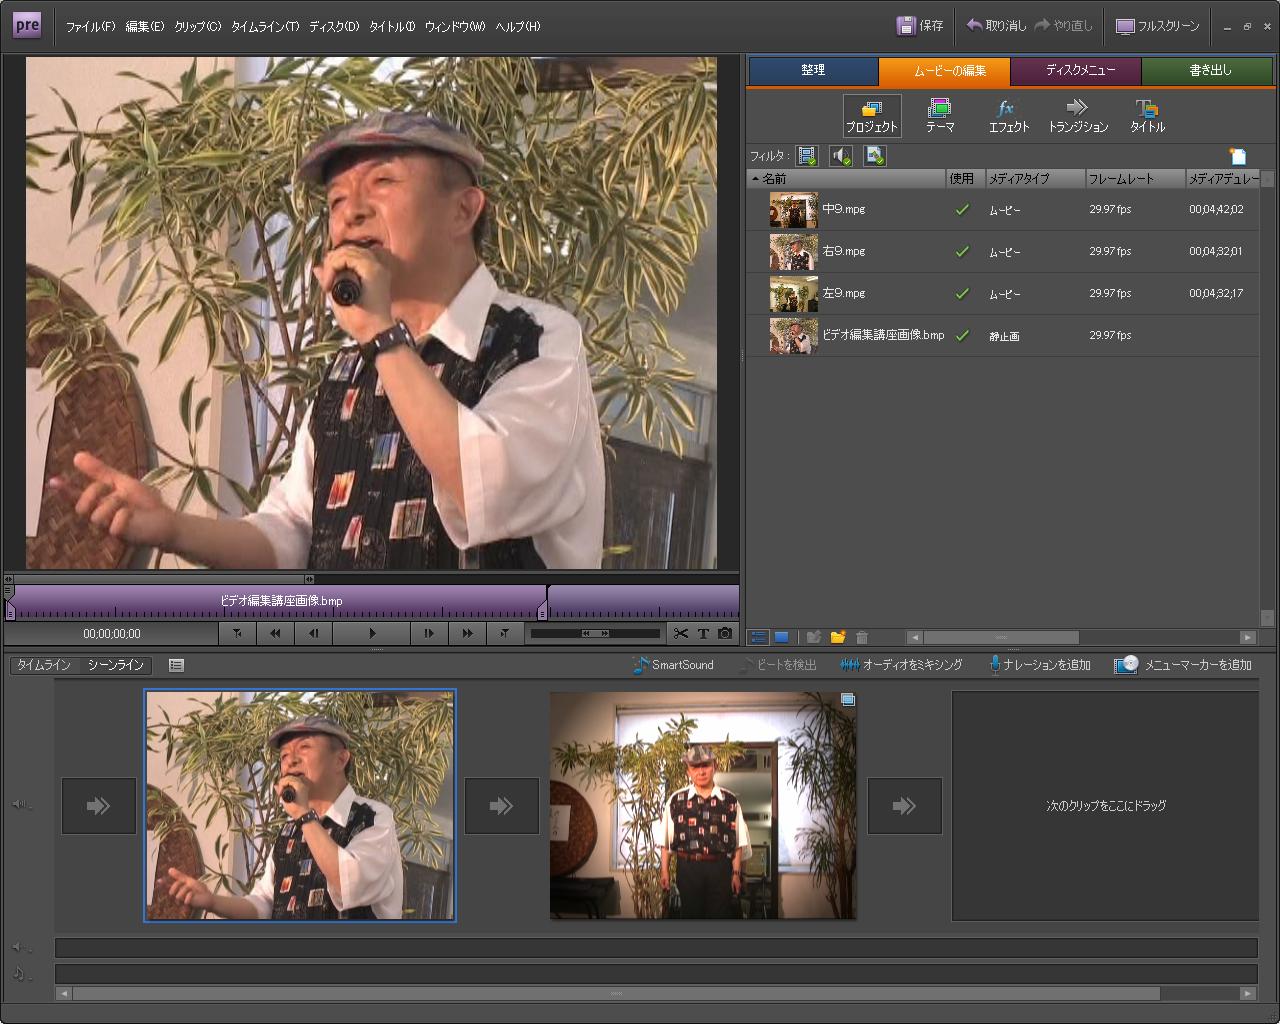The image size is (1280, 1024).
Task: Click the new item page icon
Action: click(x=1238, y=156)
